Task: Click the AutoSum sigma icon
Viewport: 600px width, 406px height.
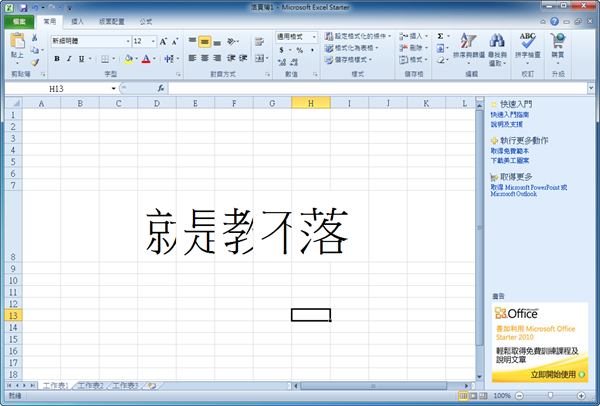Action: 440,36
